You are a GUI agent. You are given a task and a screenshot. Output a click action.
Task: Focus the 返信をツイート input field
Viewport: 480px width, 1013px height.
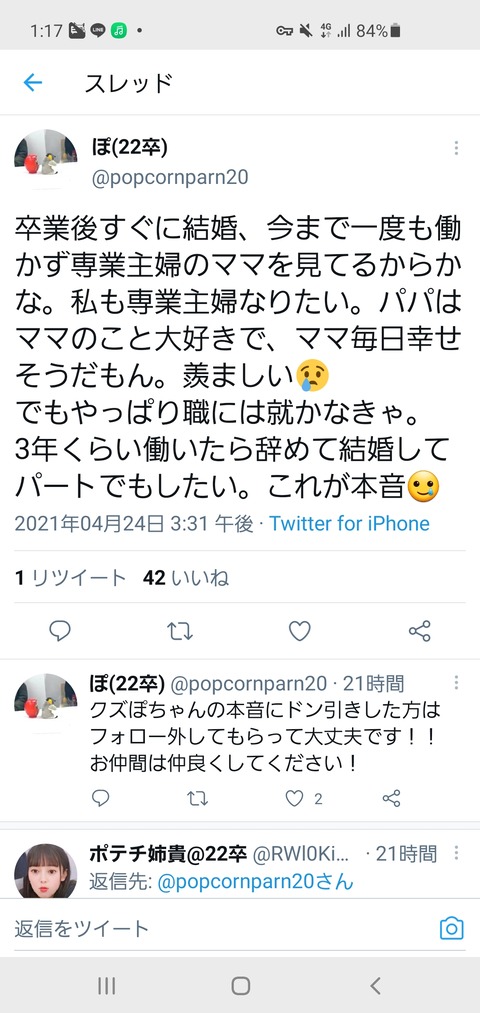[220, 928]
